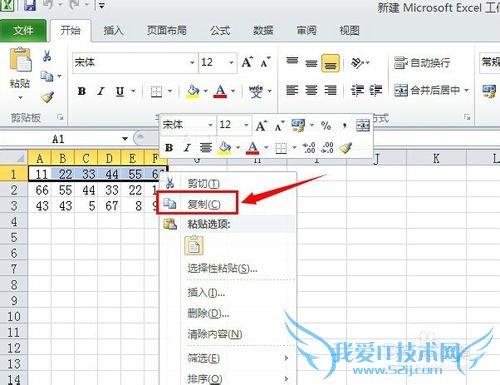This screenshot has height=385, width=500.
Task: Click the paste option icon under 粘贴选项
Action: pos(194,246)
